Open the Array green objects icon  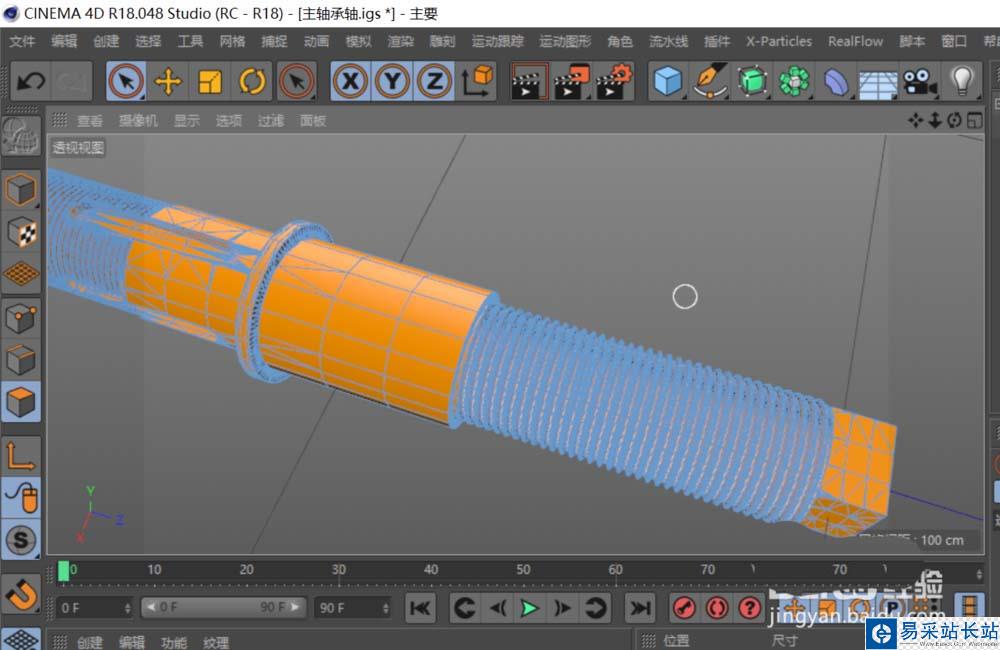tap(794, 81)
